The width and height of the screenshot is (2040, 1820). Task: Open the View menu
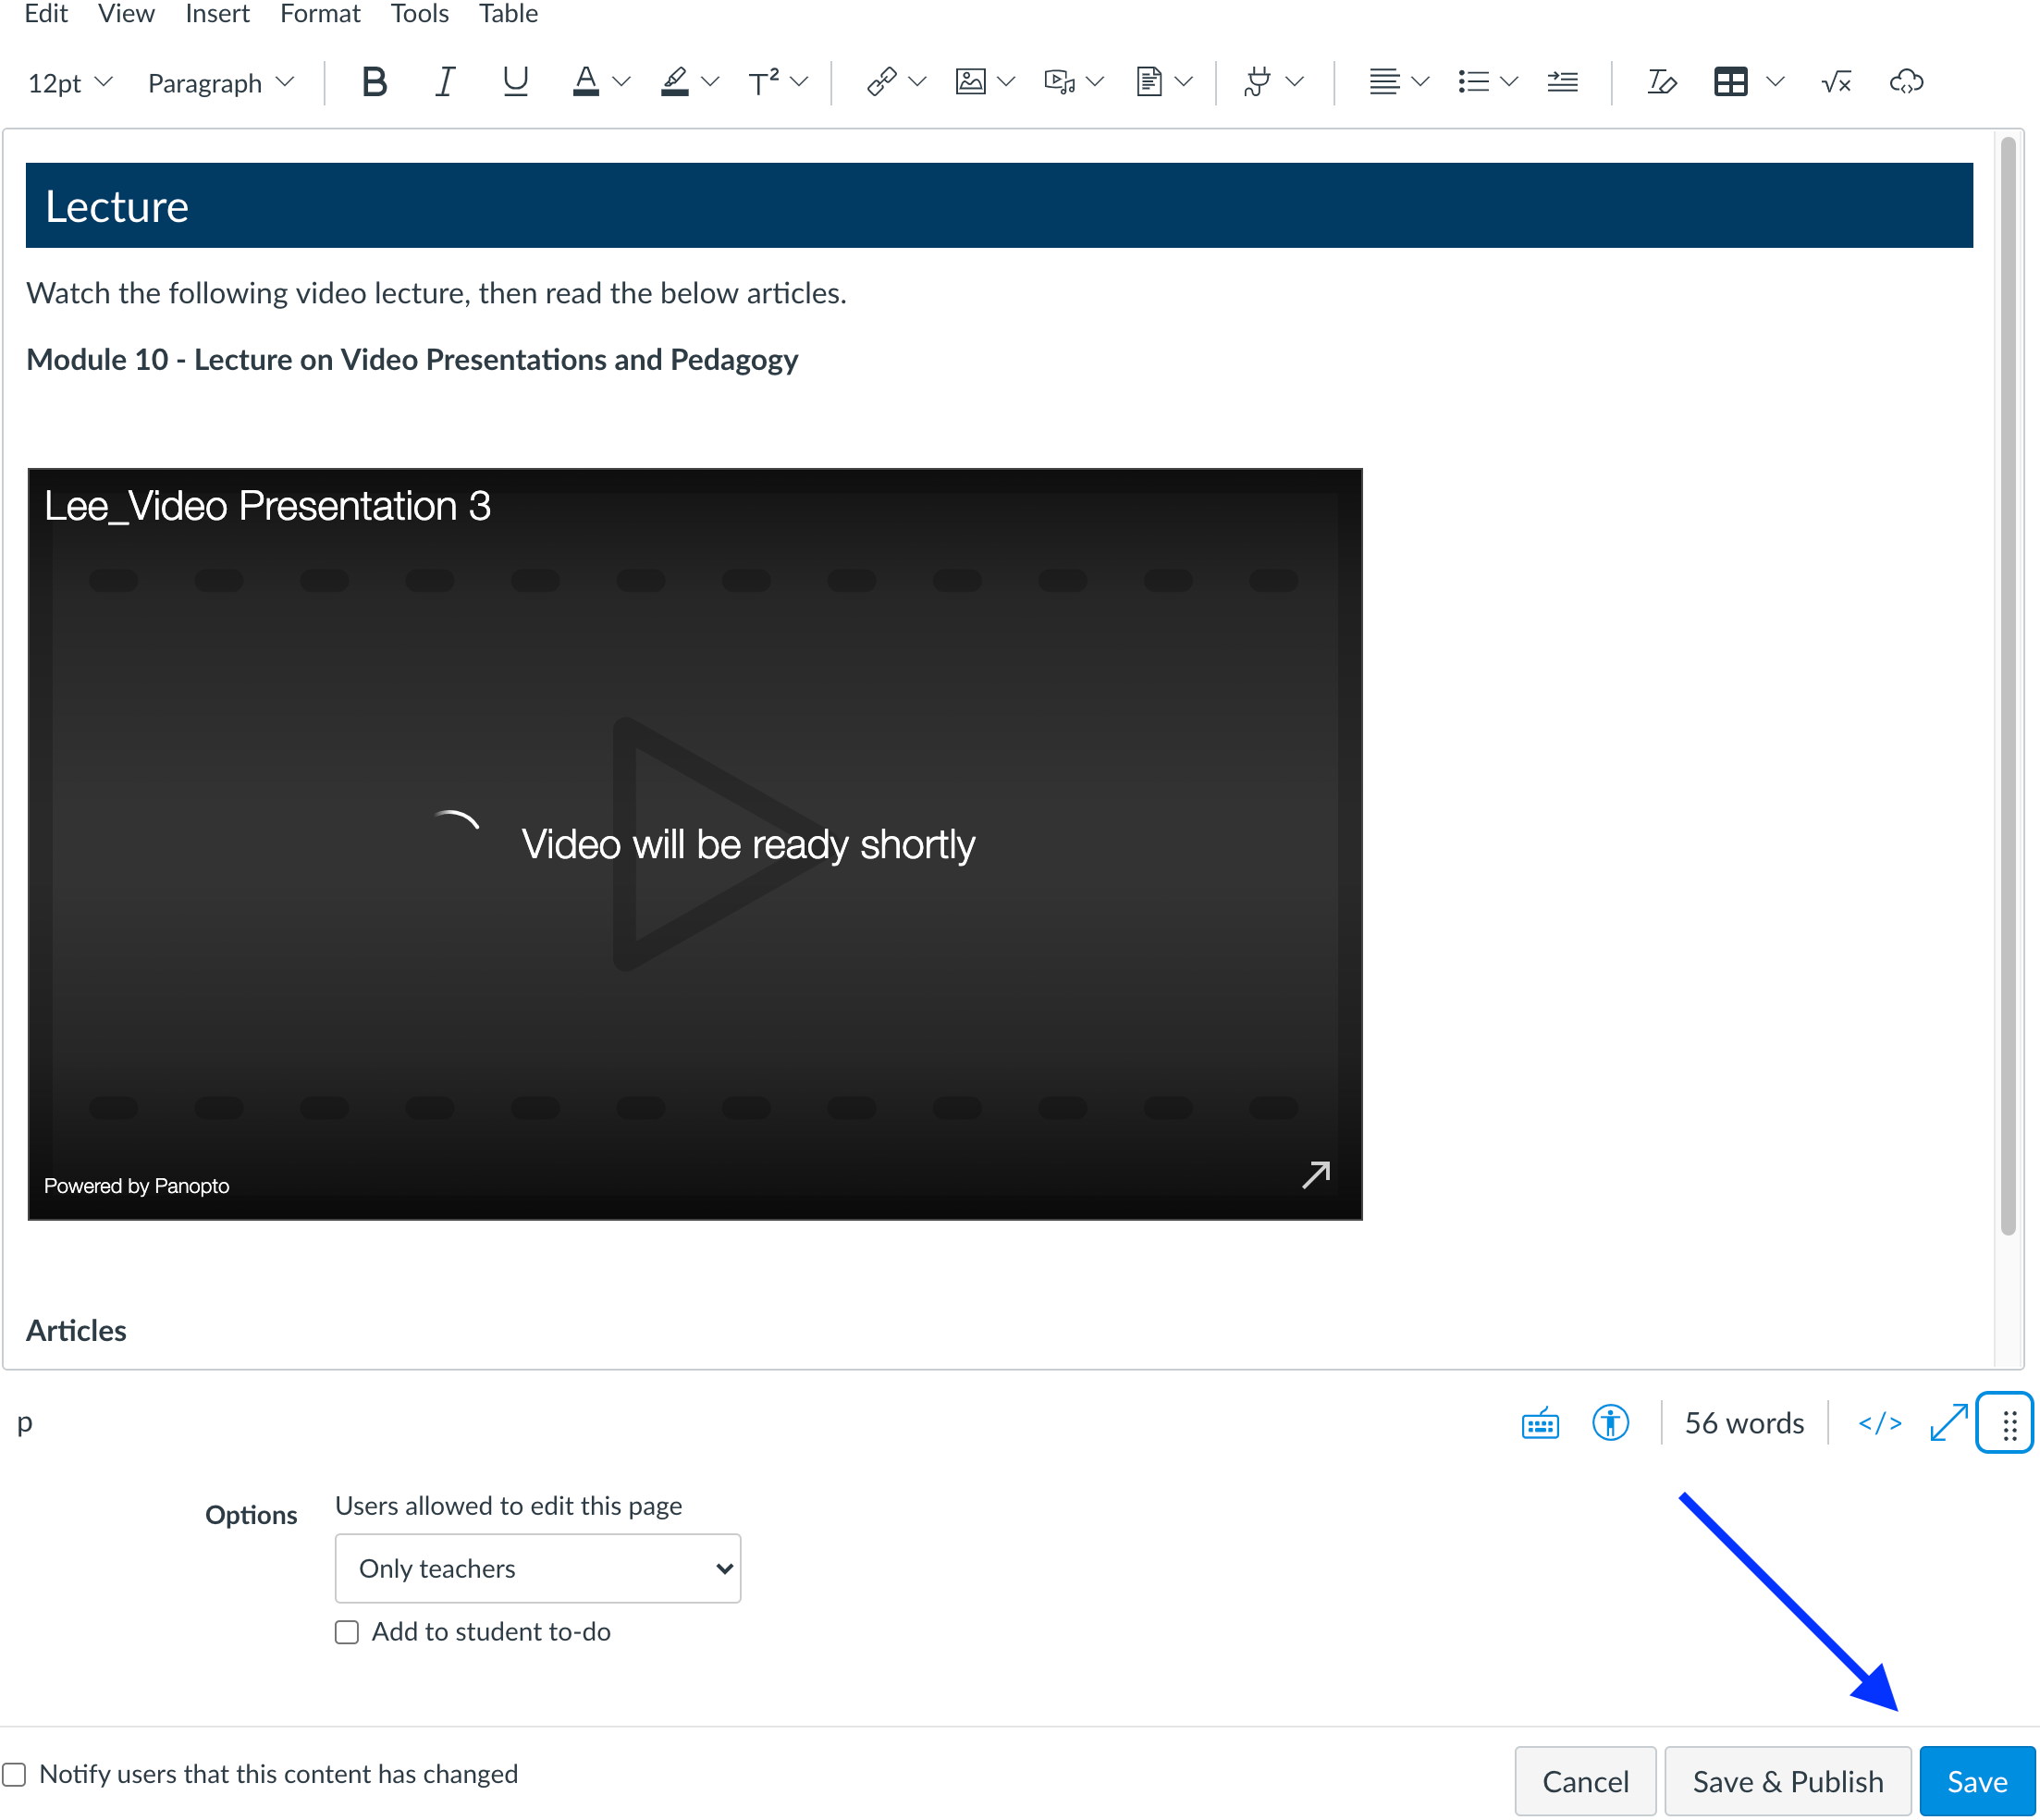tap(126, 14)
